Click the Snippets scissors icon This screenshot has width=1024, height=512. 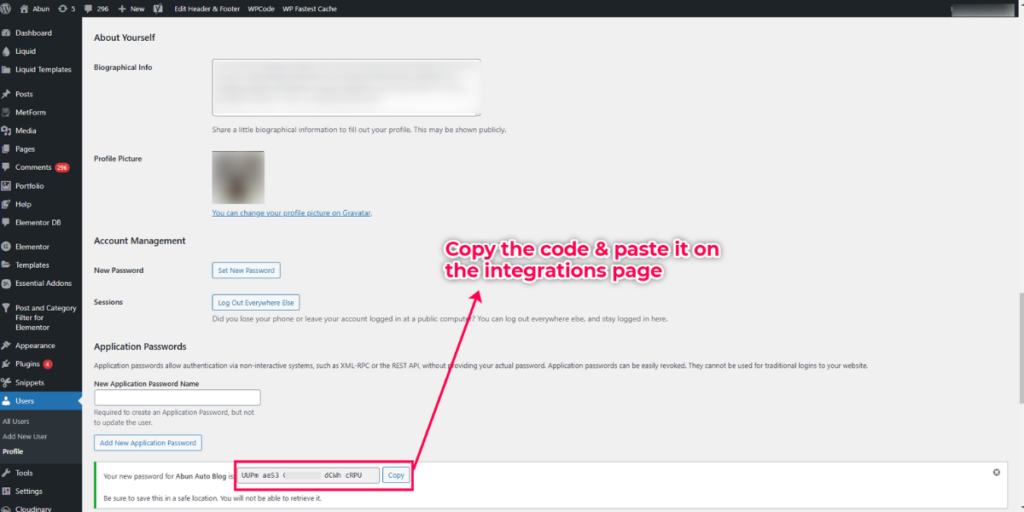click(6, 383)
